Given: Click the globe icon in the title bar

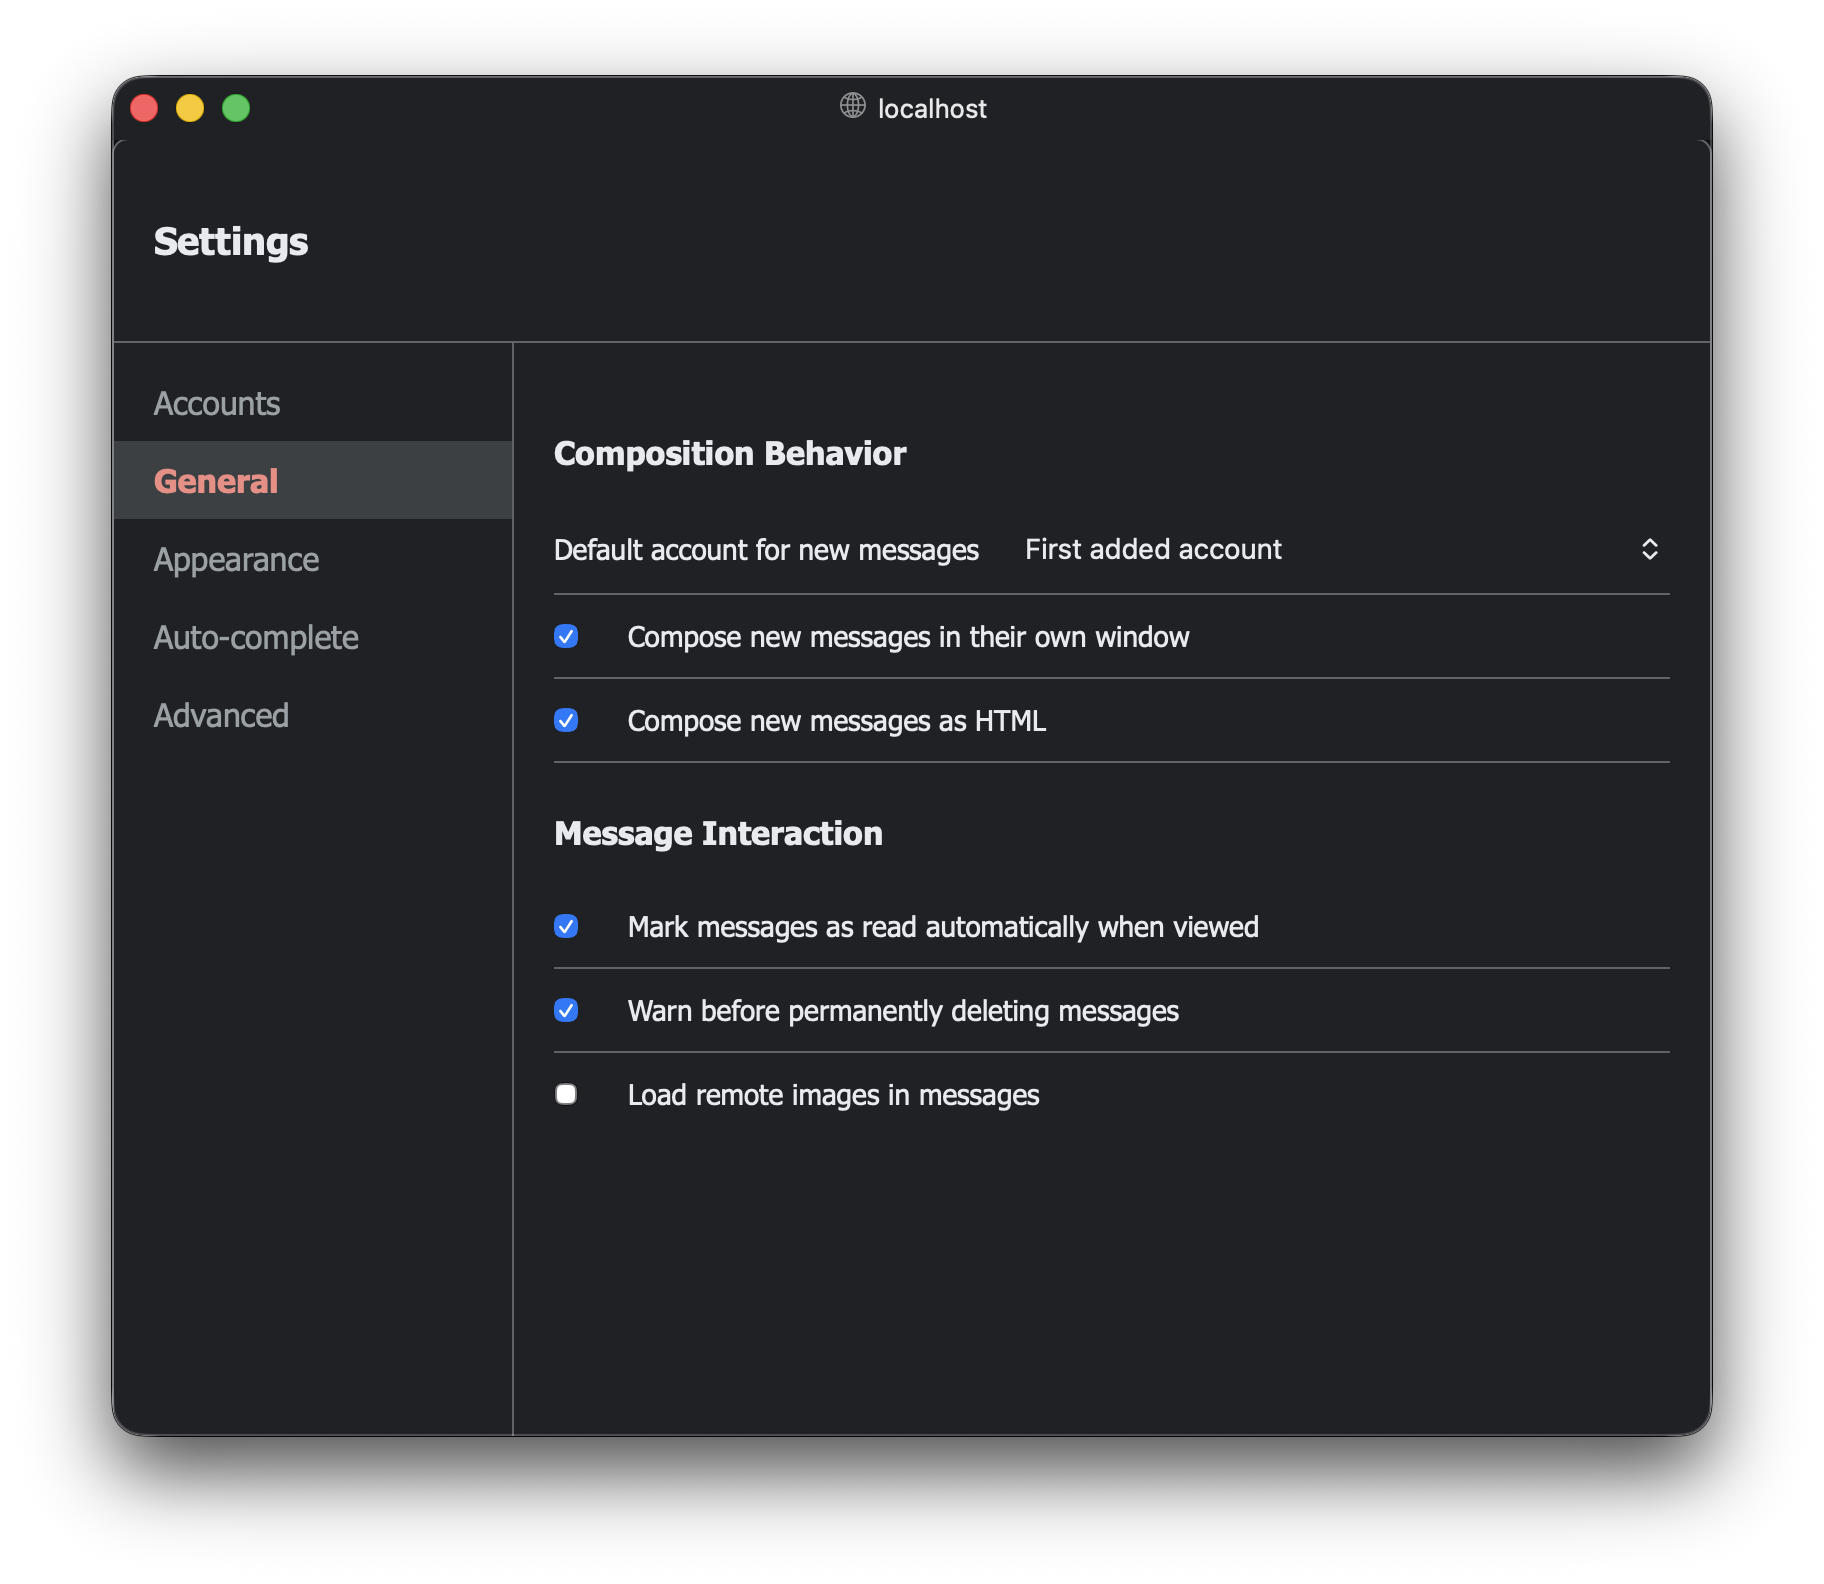Looking at the screenshot, I should pyautogui.click(x=851, y=107).
